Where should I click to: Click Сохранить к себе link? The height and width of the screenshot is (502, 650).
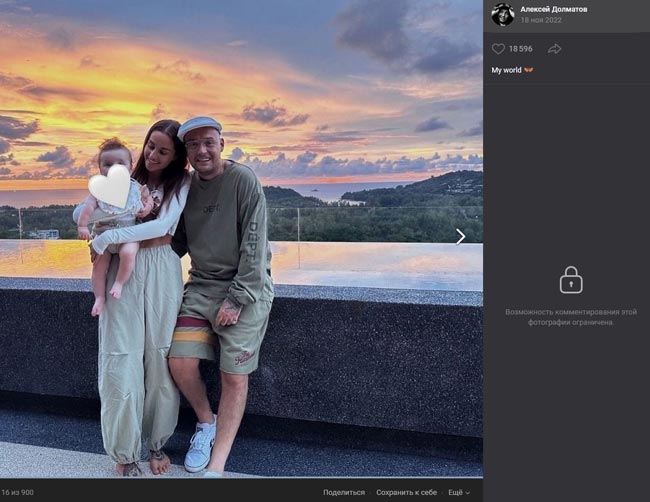[x=406, y=492]
